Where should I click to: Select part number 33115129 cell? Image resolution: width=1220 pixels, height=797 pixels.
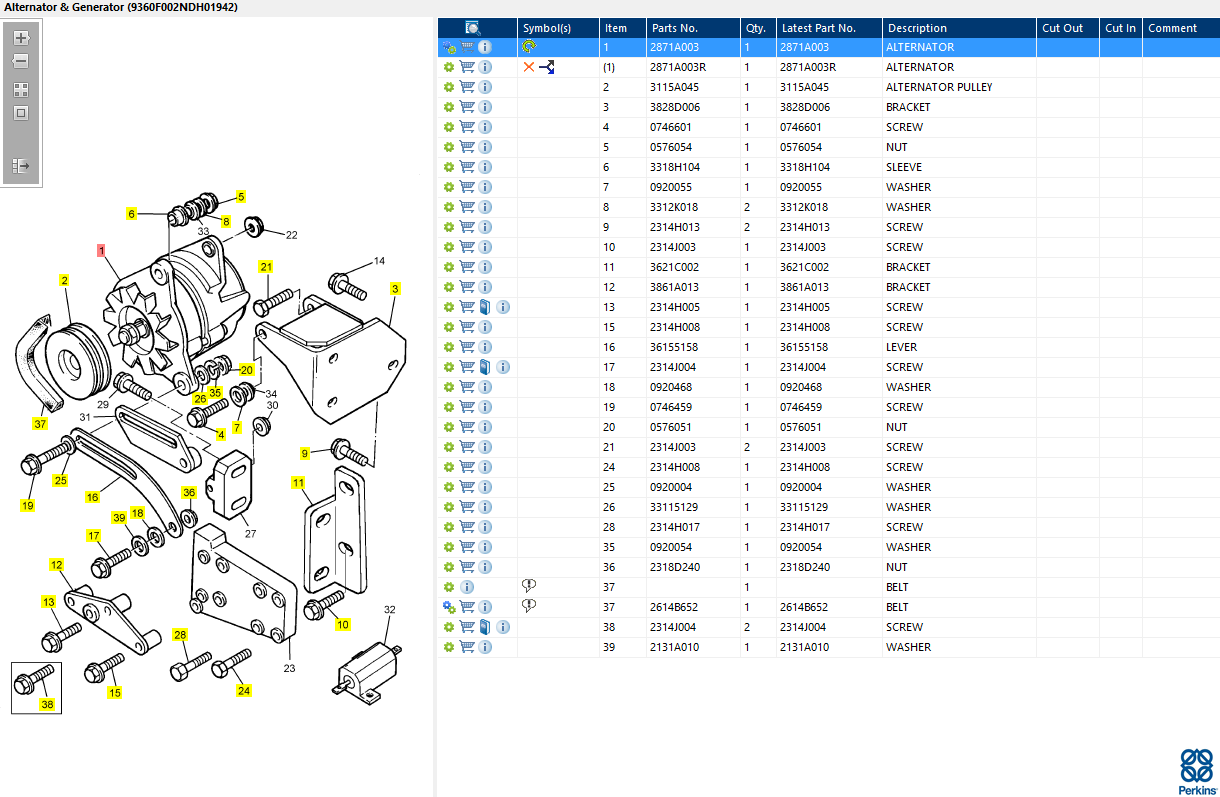pos(692,507)
